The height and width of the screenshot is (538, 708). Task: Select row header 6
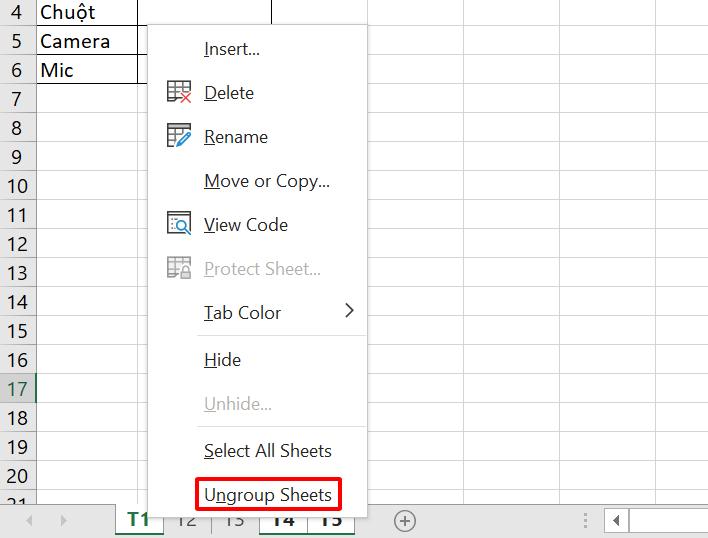coord(18,70)
